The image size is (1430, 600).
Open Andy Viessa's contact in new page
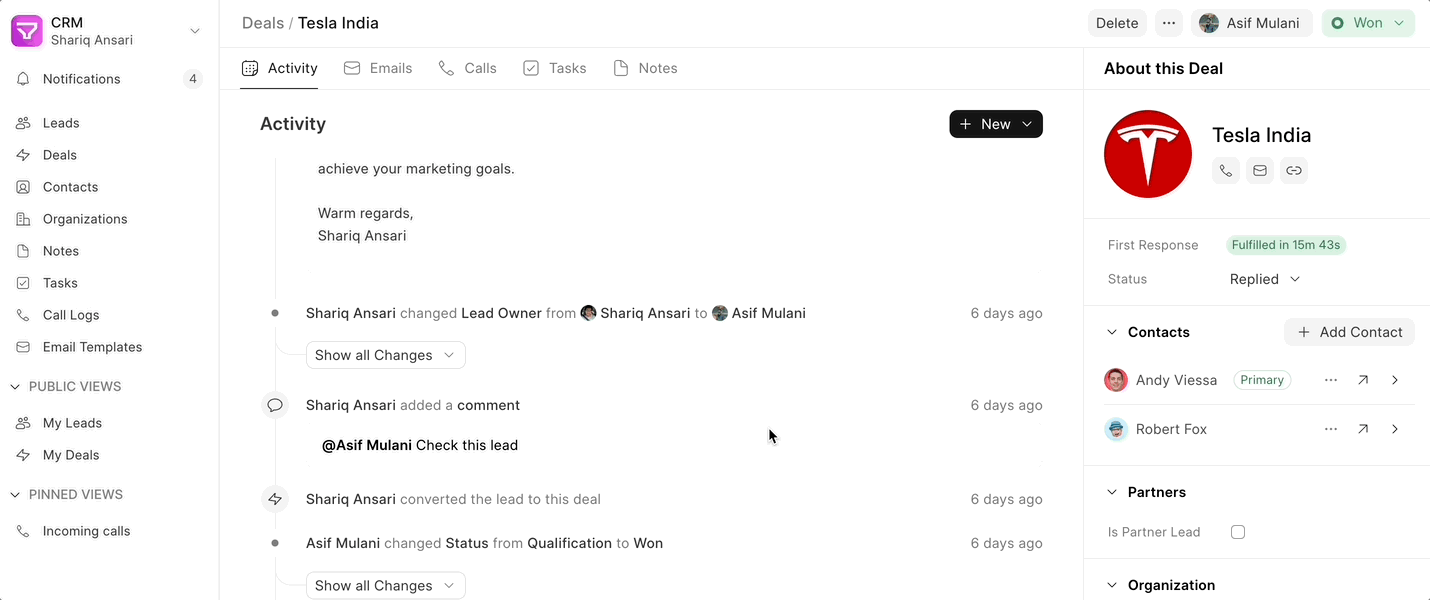[1363, 380]
